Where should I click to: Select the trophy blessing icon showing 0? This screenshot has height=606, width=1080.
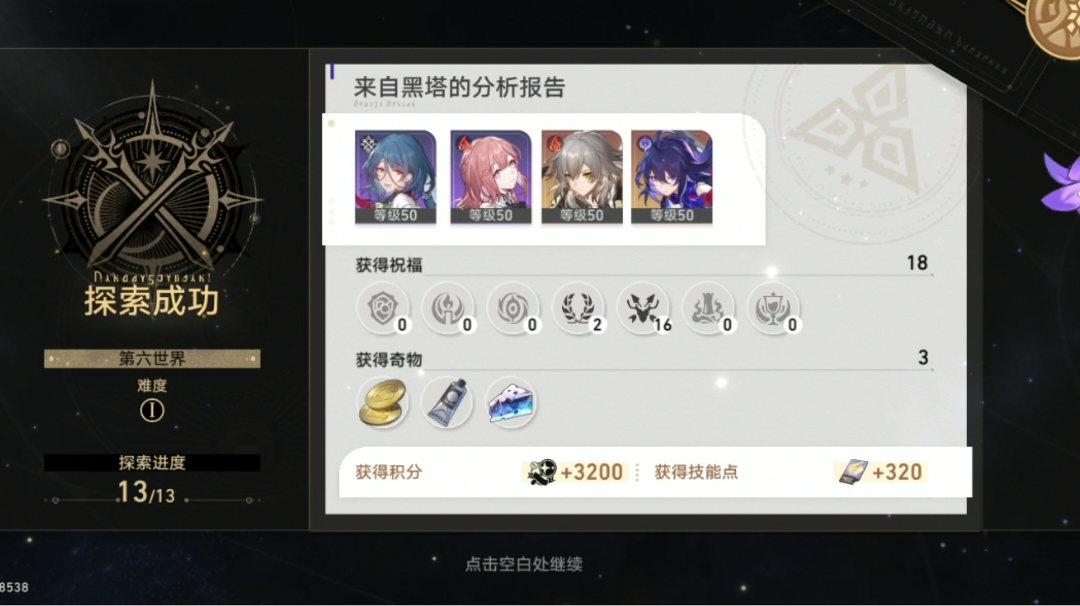tap(773, 308)
